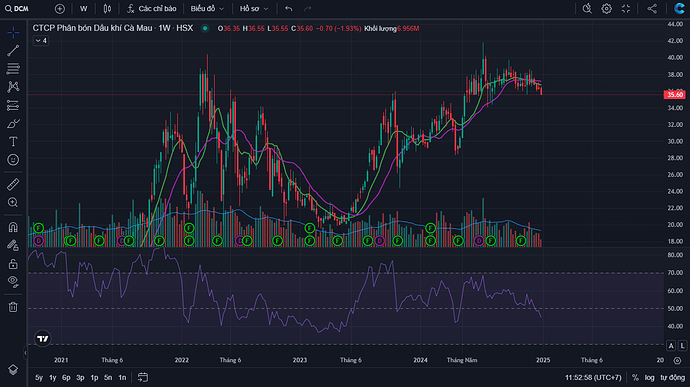The image size is (690, 387).
Task: Click the TradingView logo badge
Action: [x=43, y=339]
